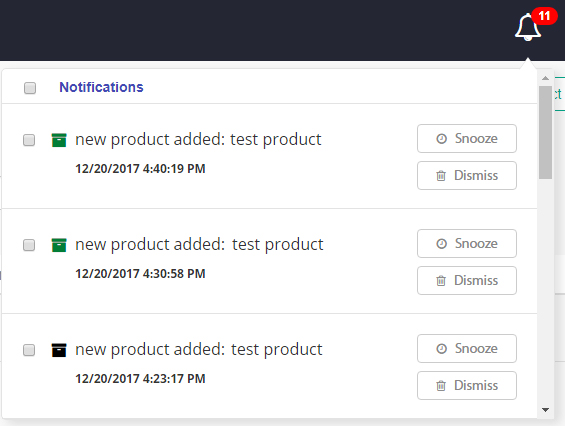Click the red 11 notification badge
Screen dimensions: 565x426
[x=544, y=16]
